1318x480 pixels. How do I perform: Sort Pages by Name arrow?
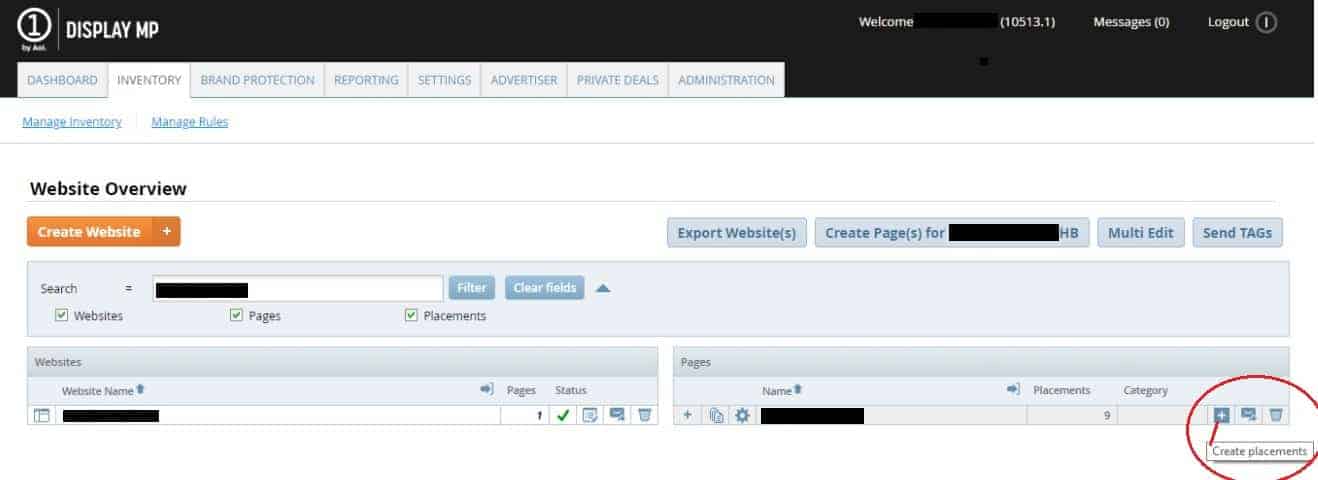(798, 389)
